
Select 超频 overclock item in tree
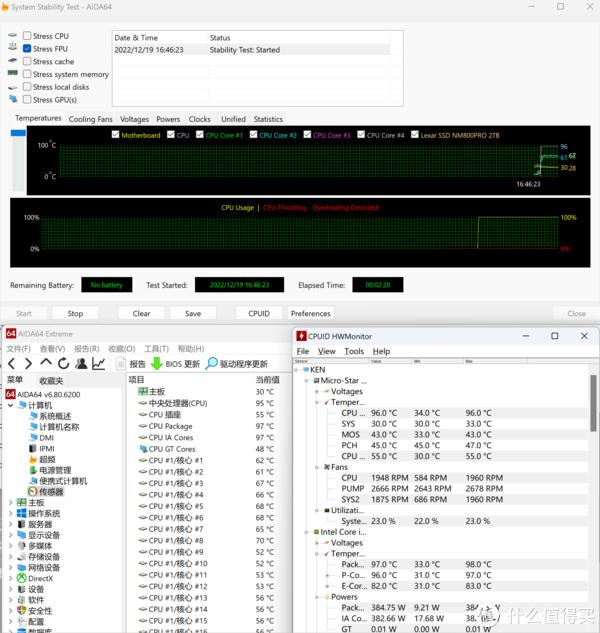coord(47,459)
